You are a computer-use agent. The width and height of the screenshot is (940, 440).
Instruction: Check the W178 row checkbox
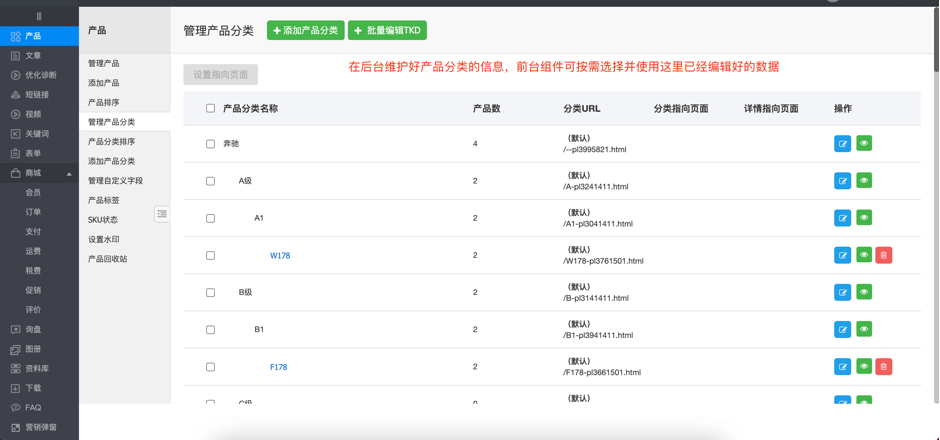[x=210, y=255]
